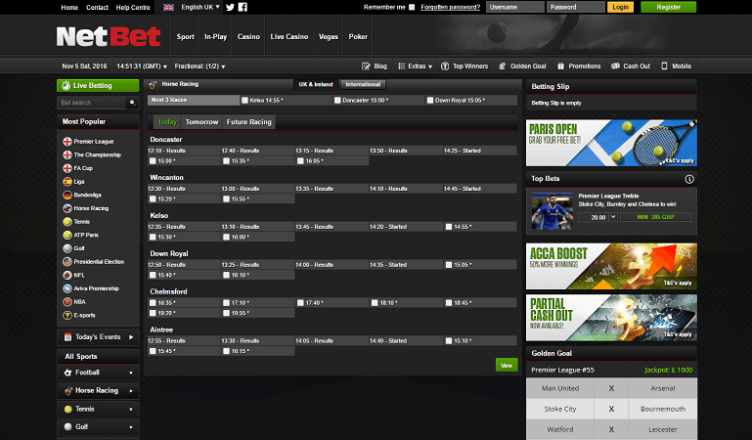
Task: Open the Fractional odds format dropdown
Action: 197,66
